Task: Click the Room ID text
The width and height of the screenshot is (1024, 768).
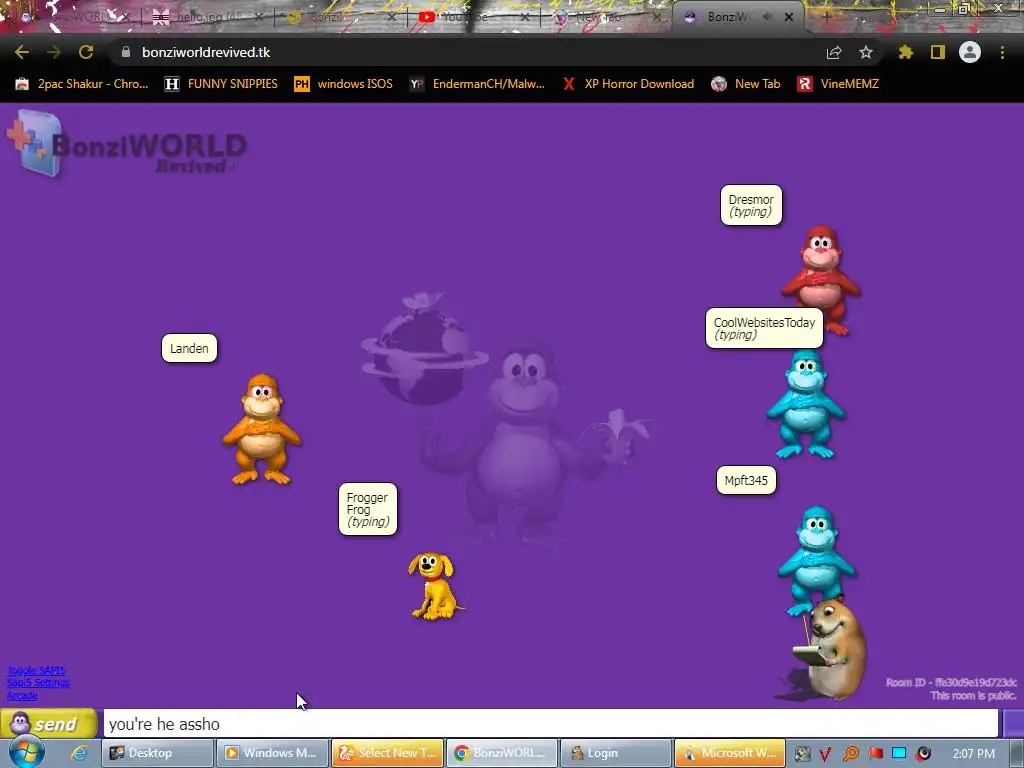Action: 951,682
